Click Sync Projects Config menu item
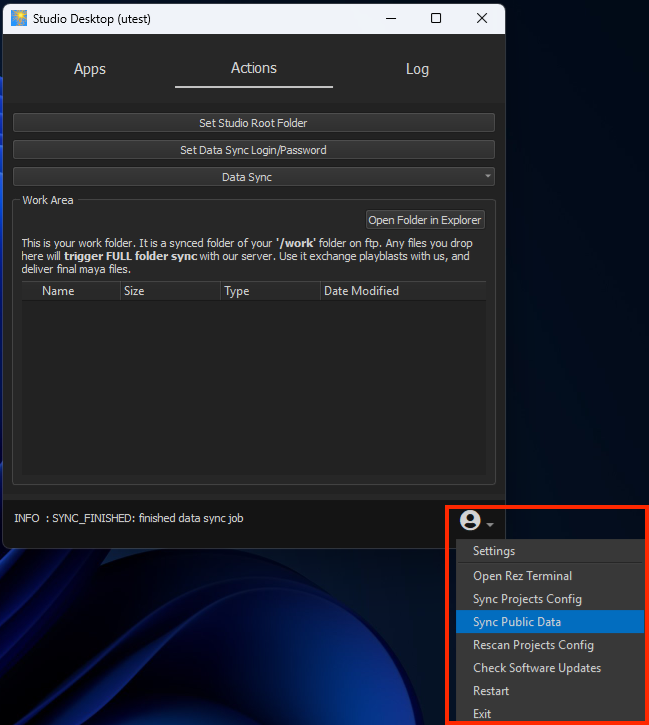This screenshot has width=649, height=725. pyautogui.click(x=527, y=599)
